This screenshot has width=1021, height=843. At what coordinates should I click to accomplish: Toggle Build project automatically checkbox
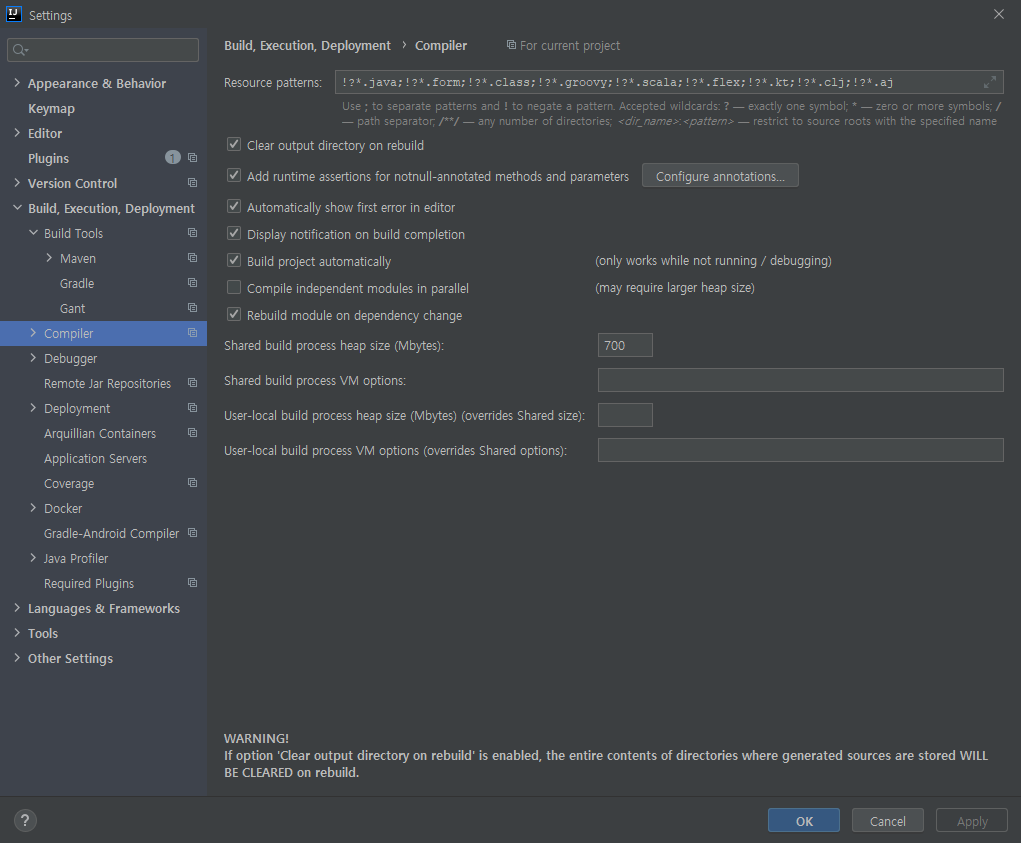[234, 260]
